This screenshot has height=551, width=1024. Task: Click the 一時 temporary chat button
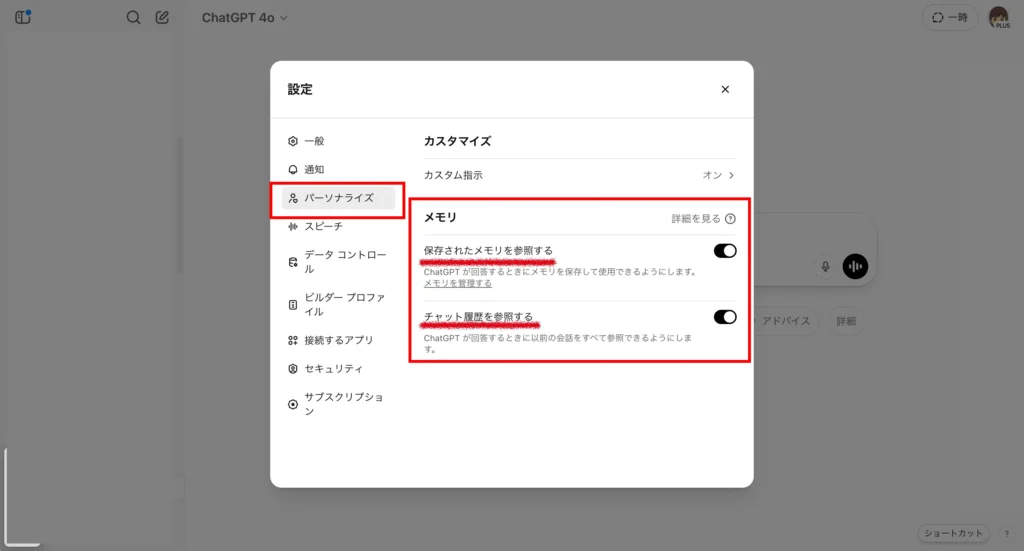click(x=950, y=18)
